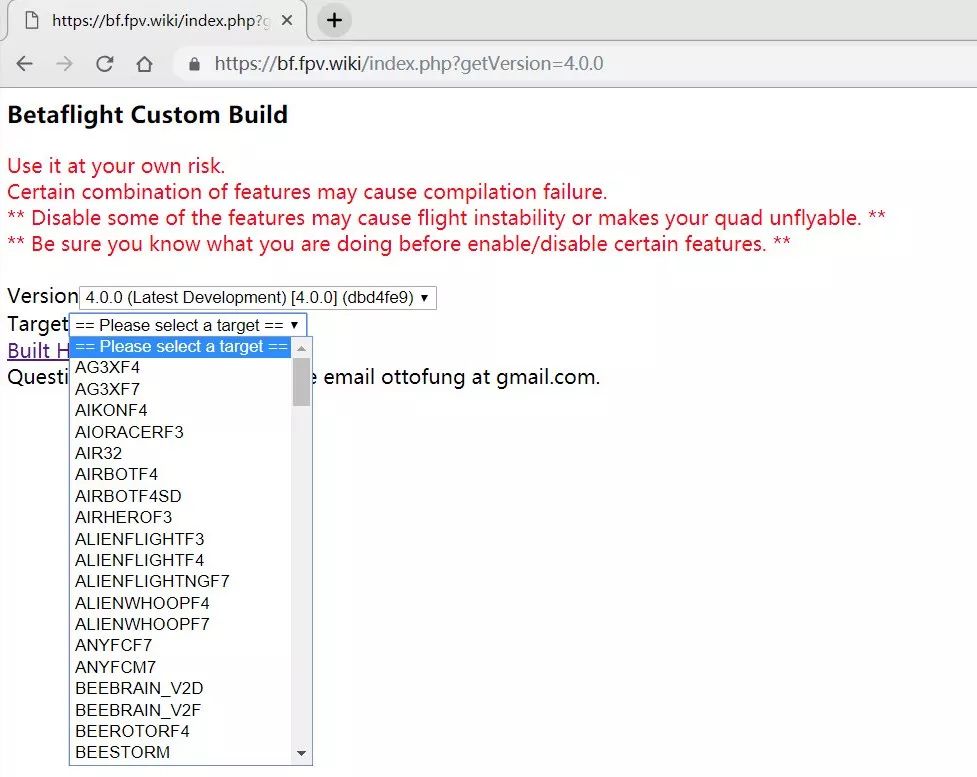Collapse the Target dropdown selector
Viewport: 977px width, 777px height.
coord(188,325)
